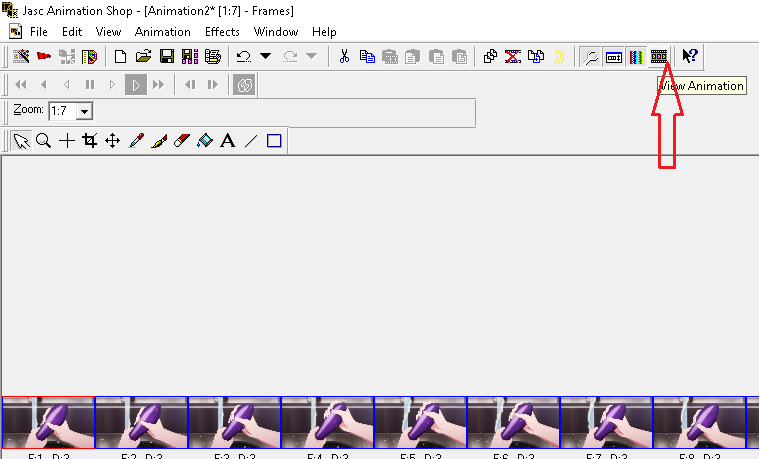Viewport: 759px width, 459px height.
Task: Click the highlighted Play button
Action: coord(136,85)
